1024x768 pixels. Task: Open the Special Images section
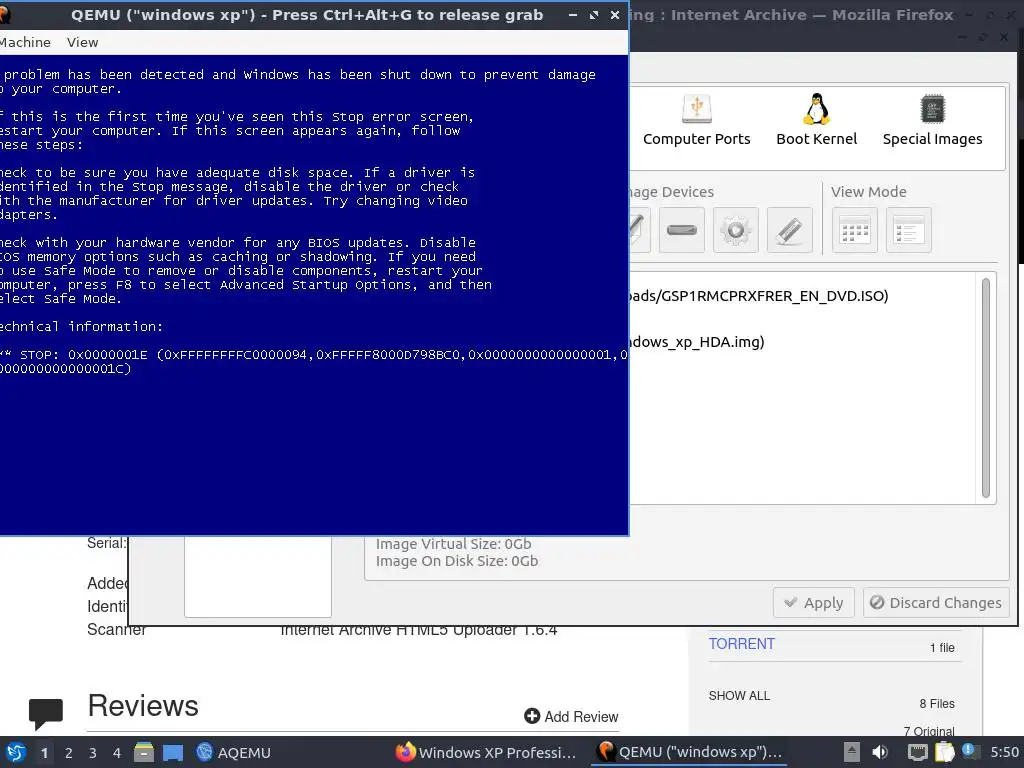click(932, 121)
